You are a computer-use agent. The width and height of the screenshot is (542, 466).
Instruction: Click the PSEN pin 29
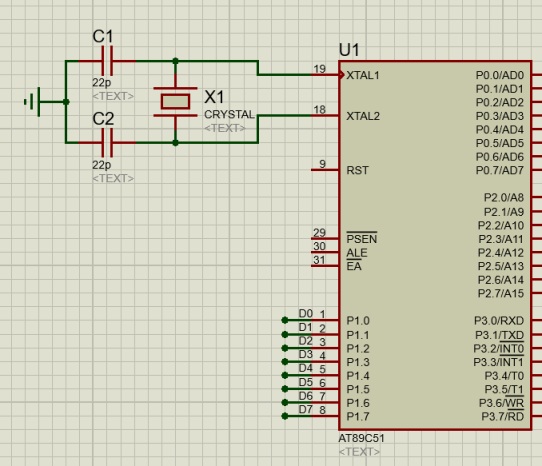[x=325, y=239]
